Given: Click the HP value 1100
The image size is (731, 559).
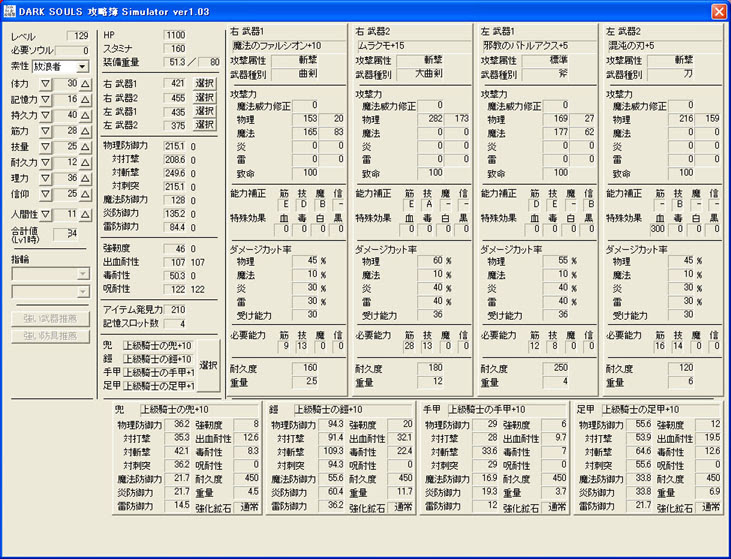Looking at the screenshot, I should point(175,35).
